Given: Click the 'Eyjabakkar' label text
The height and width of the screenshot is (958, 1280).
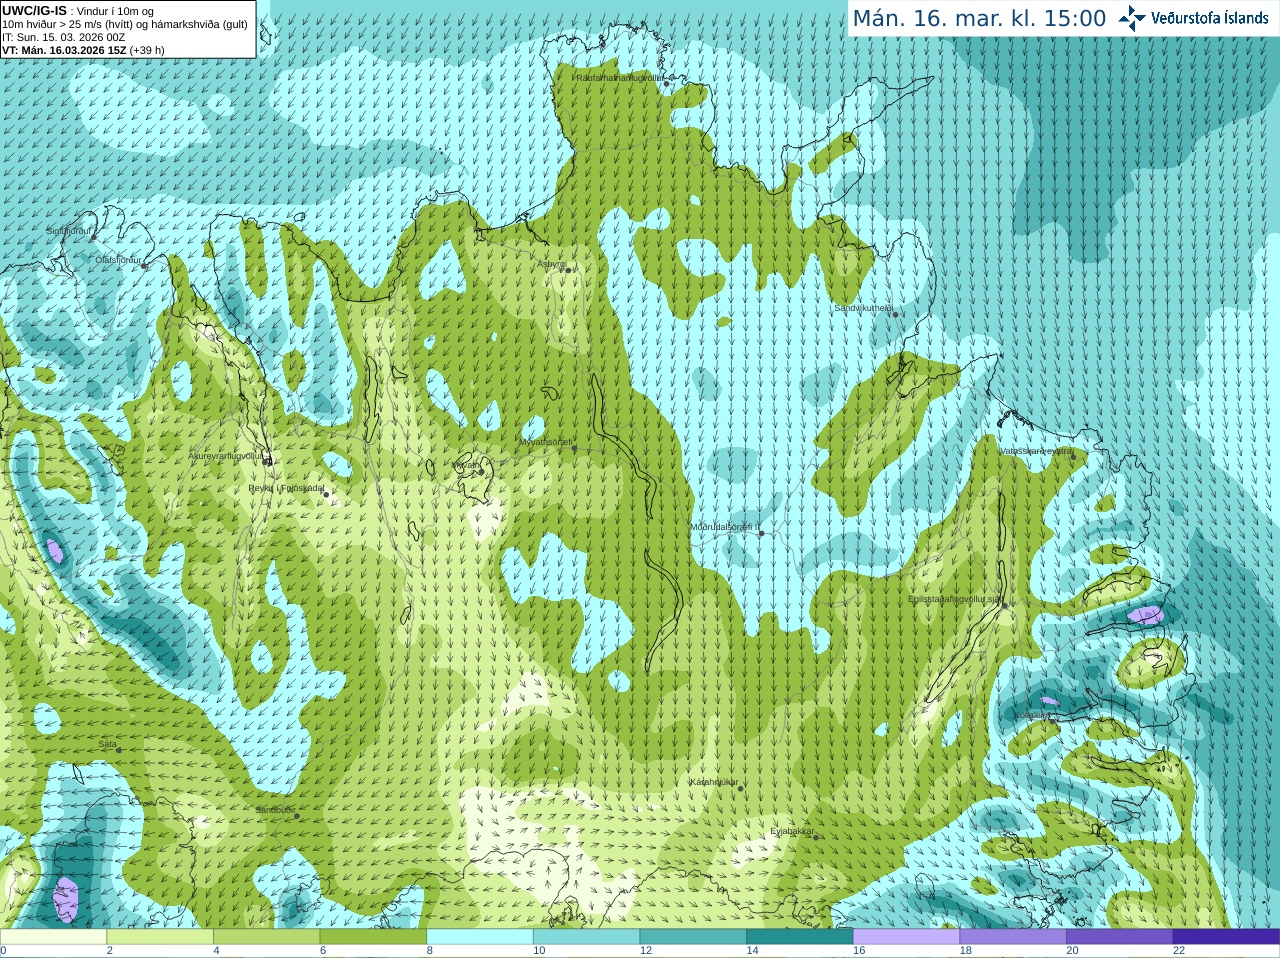Looking at the screenshot, I should tap(793, 831).
